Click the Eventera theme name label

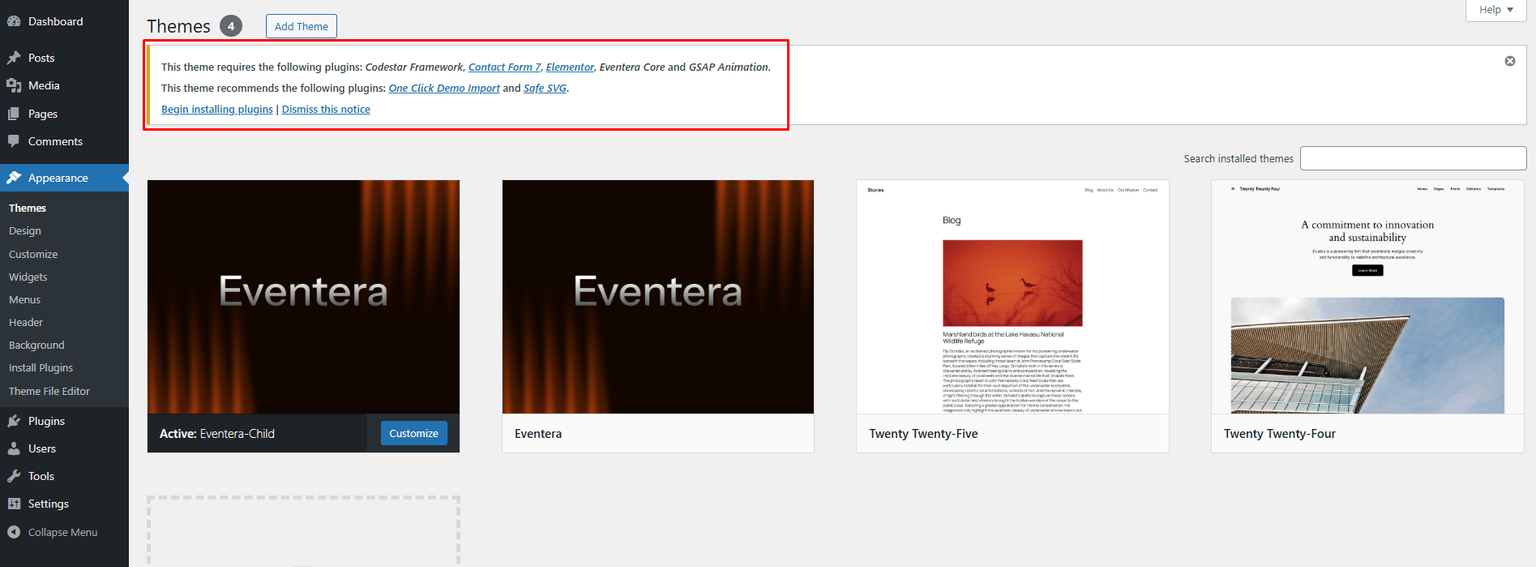538,434
